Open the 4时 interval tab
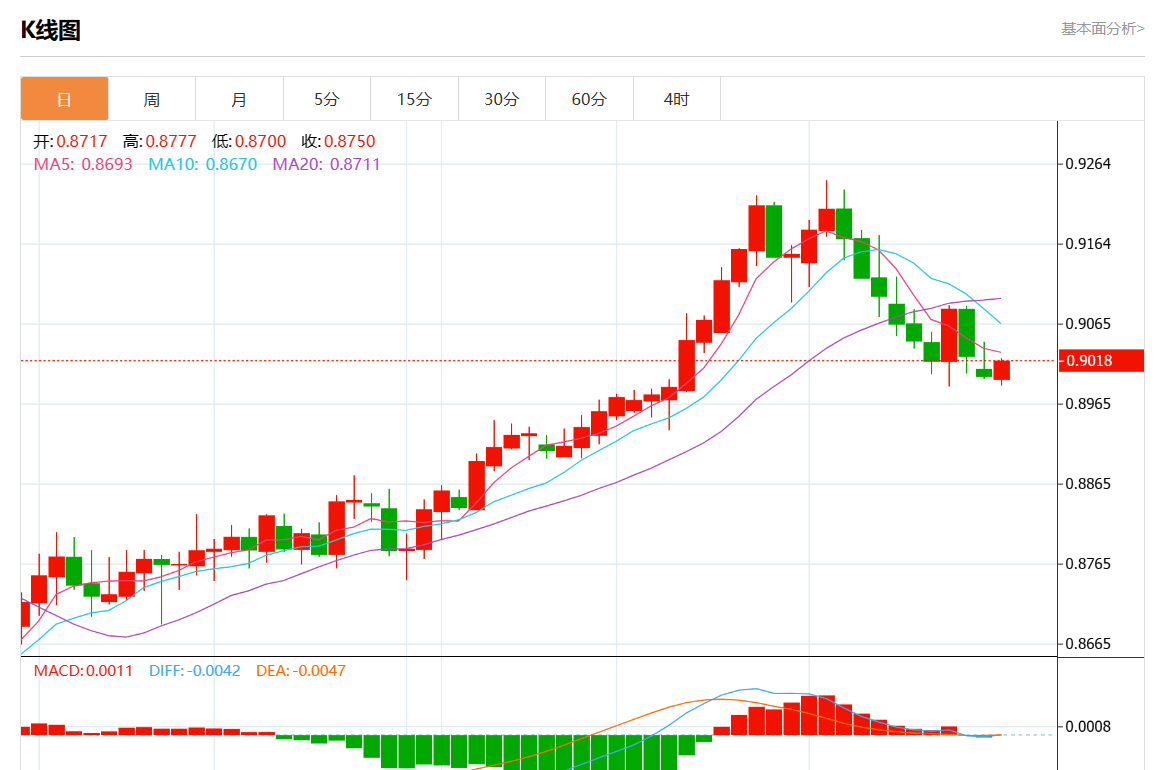The image size is (1173, 770). coord(677,99)
